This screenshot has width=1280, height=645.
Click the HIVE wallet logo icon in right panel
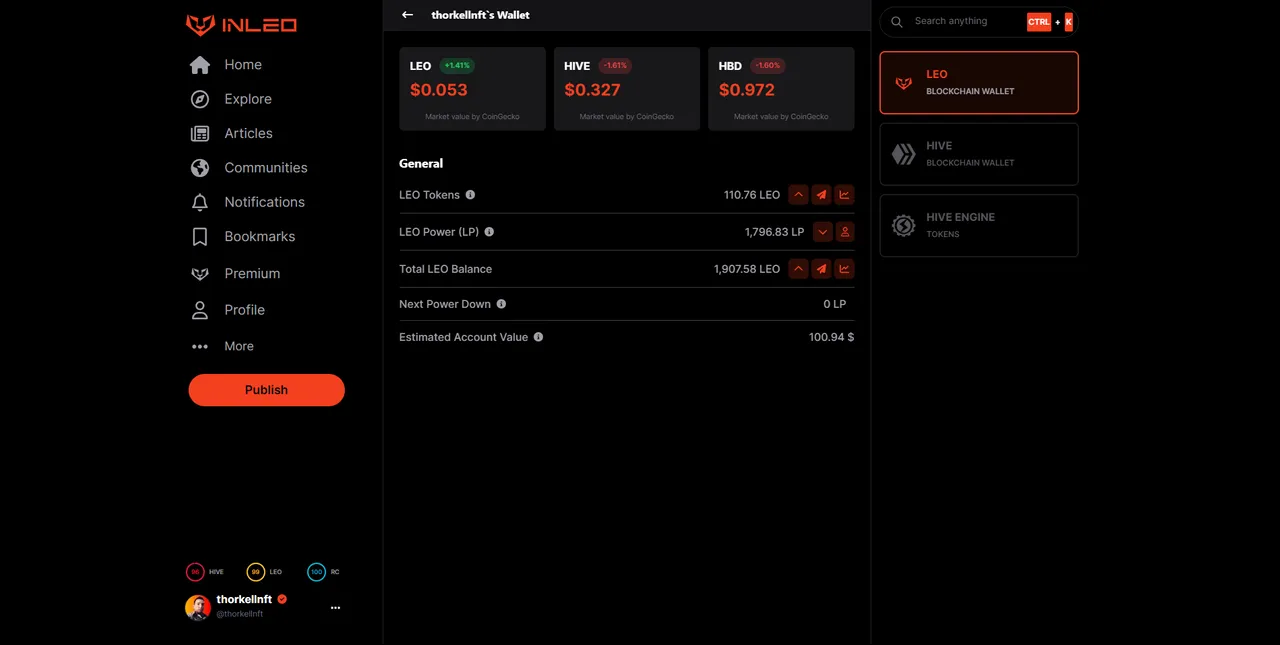point(904,154)
